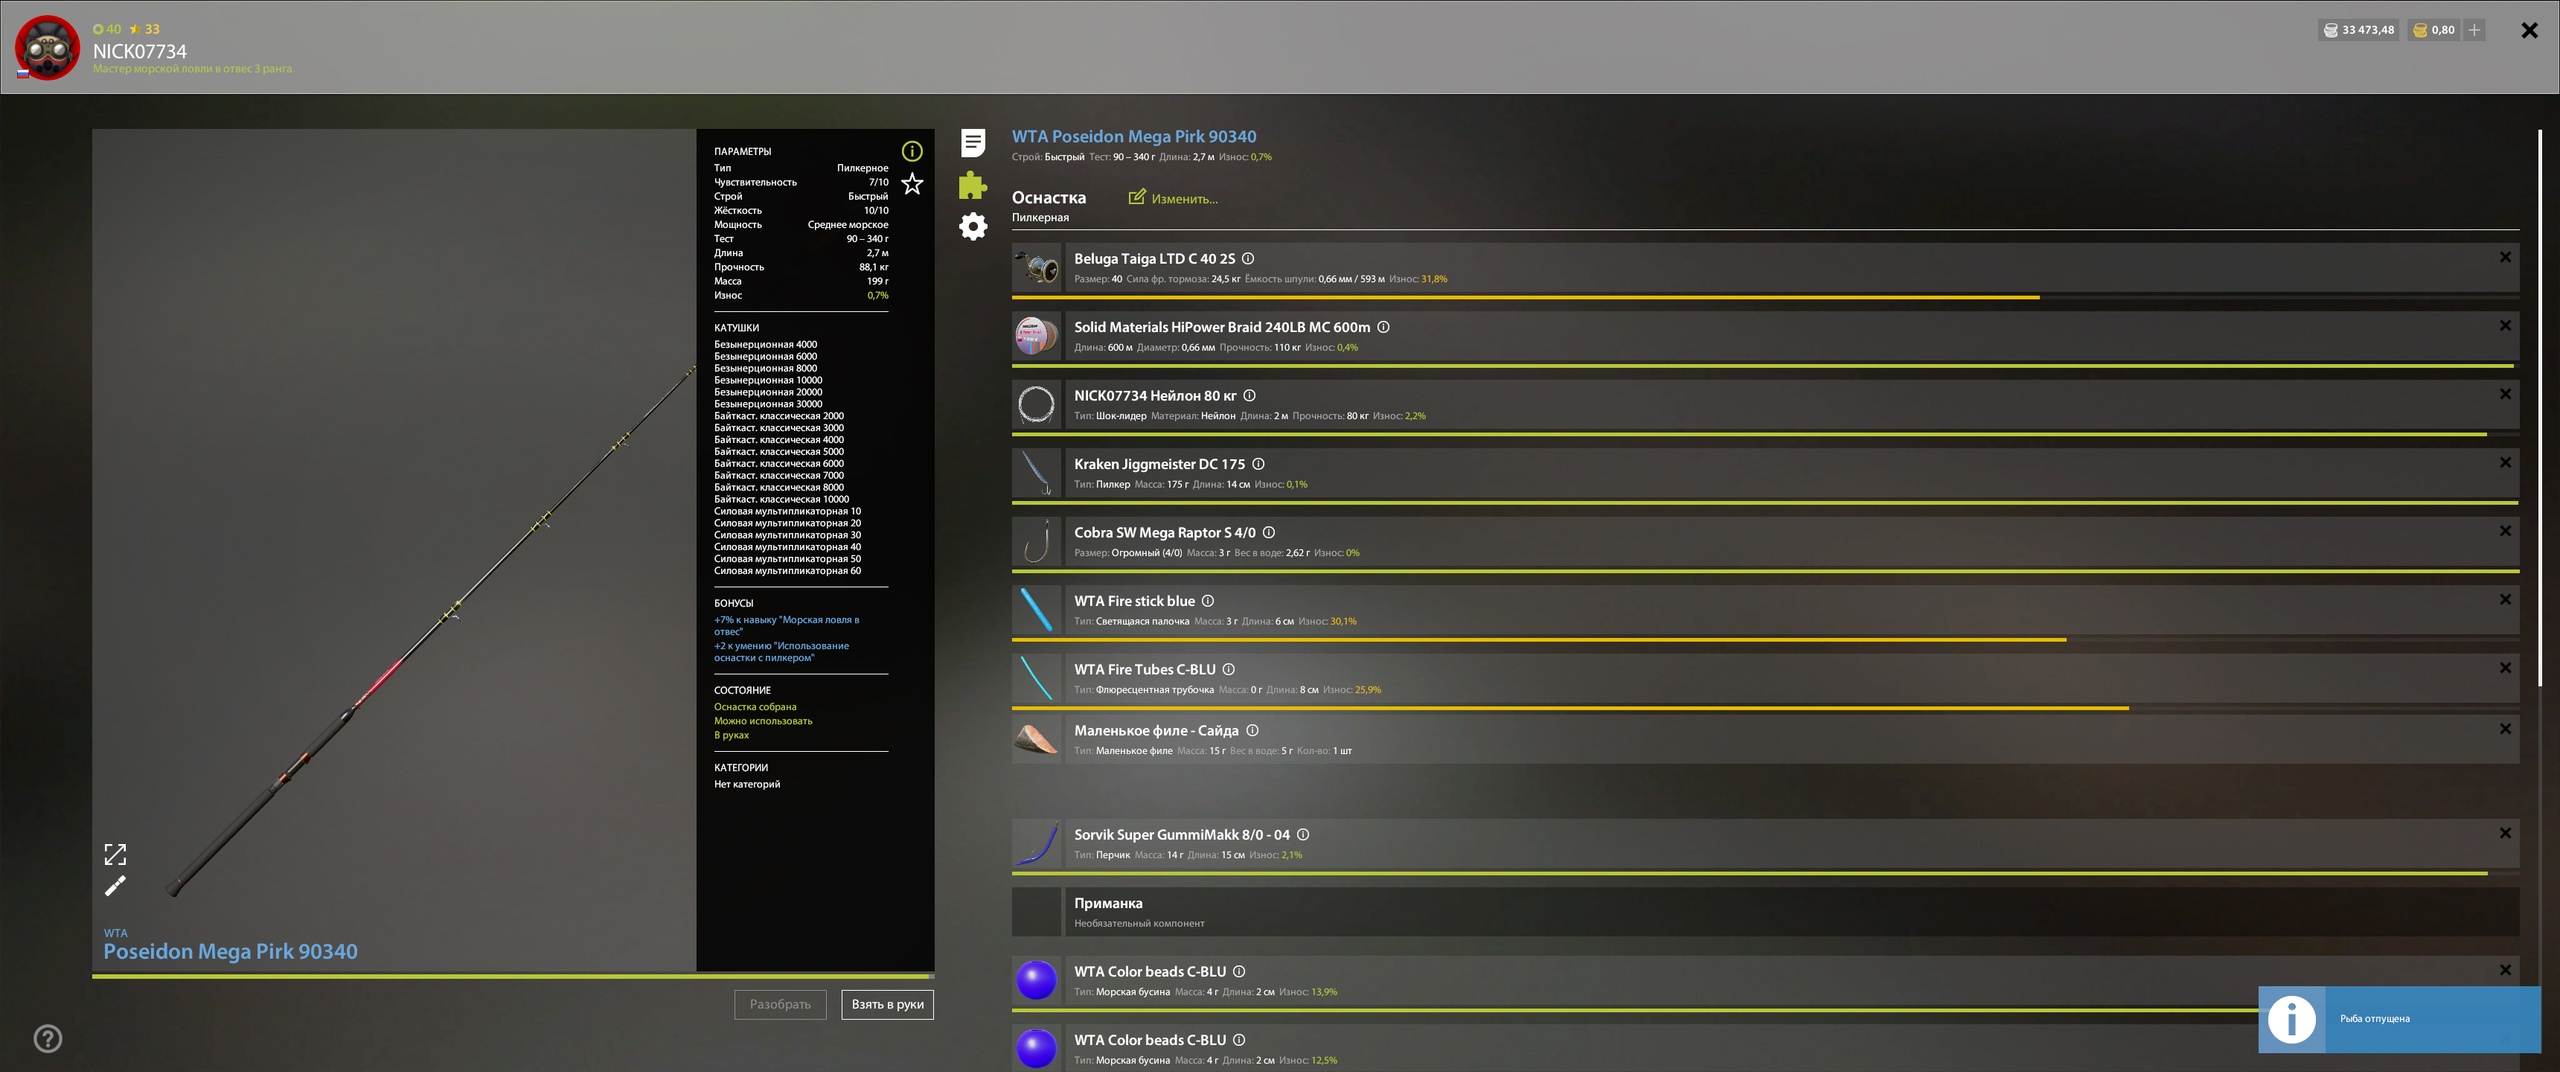Remove WTA Fire Tubes C-BLU
The height and width of the screenshot is (1072, 2560).
click(2505, 668)
